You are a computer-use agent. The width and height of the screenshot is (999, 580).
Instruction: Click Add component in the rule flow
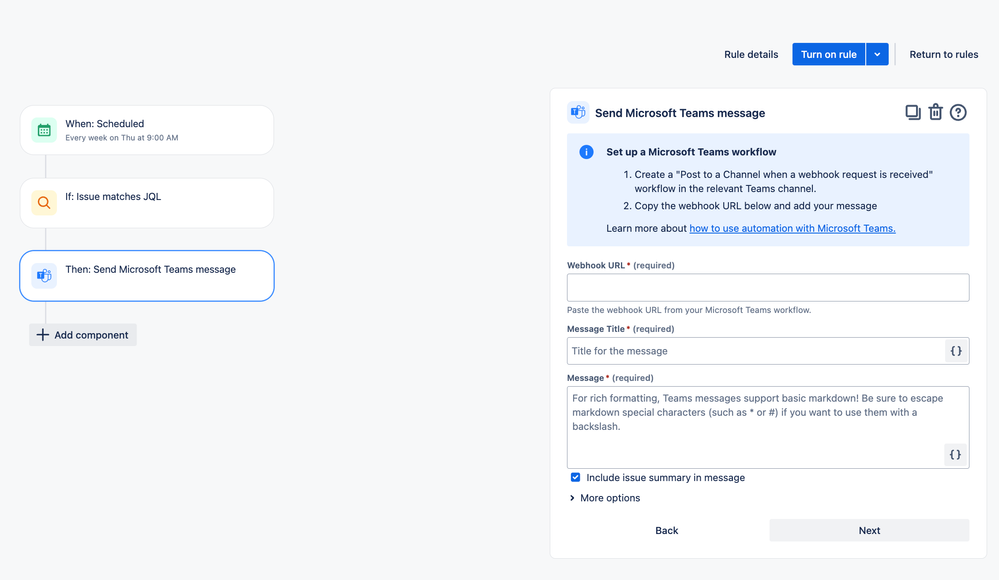pyautogui.click(x=83, y=335)
